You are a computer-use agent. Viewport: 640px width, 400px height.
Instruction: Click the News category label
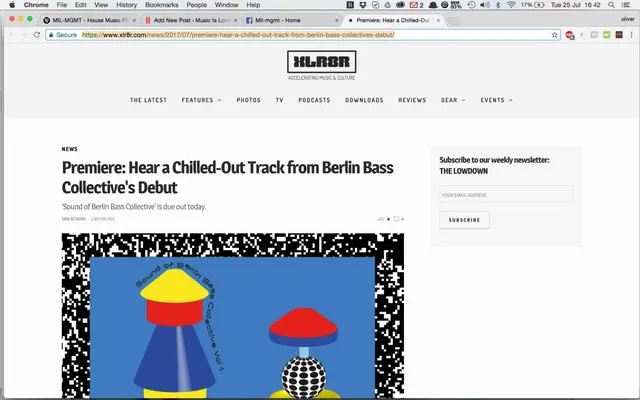[69, 149]
